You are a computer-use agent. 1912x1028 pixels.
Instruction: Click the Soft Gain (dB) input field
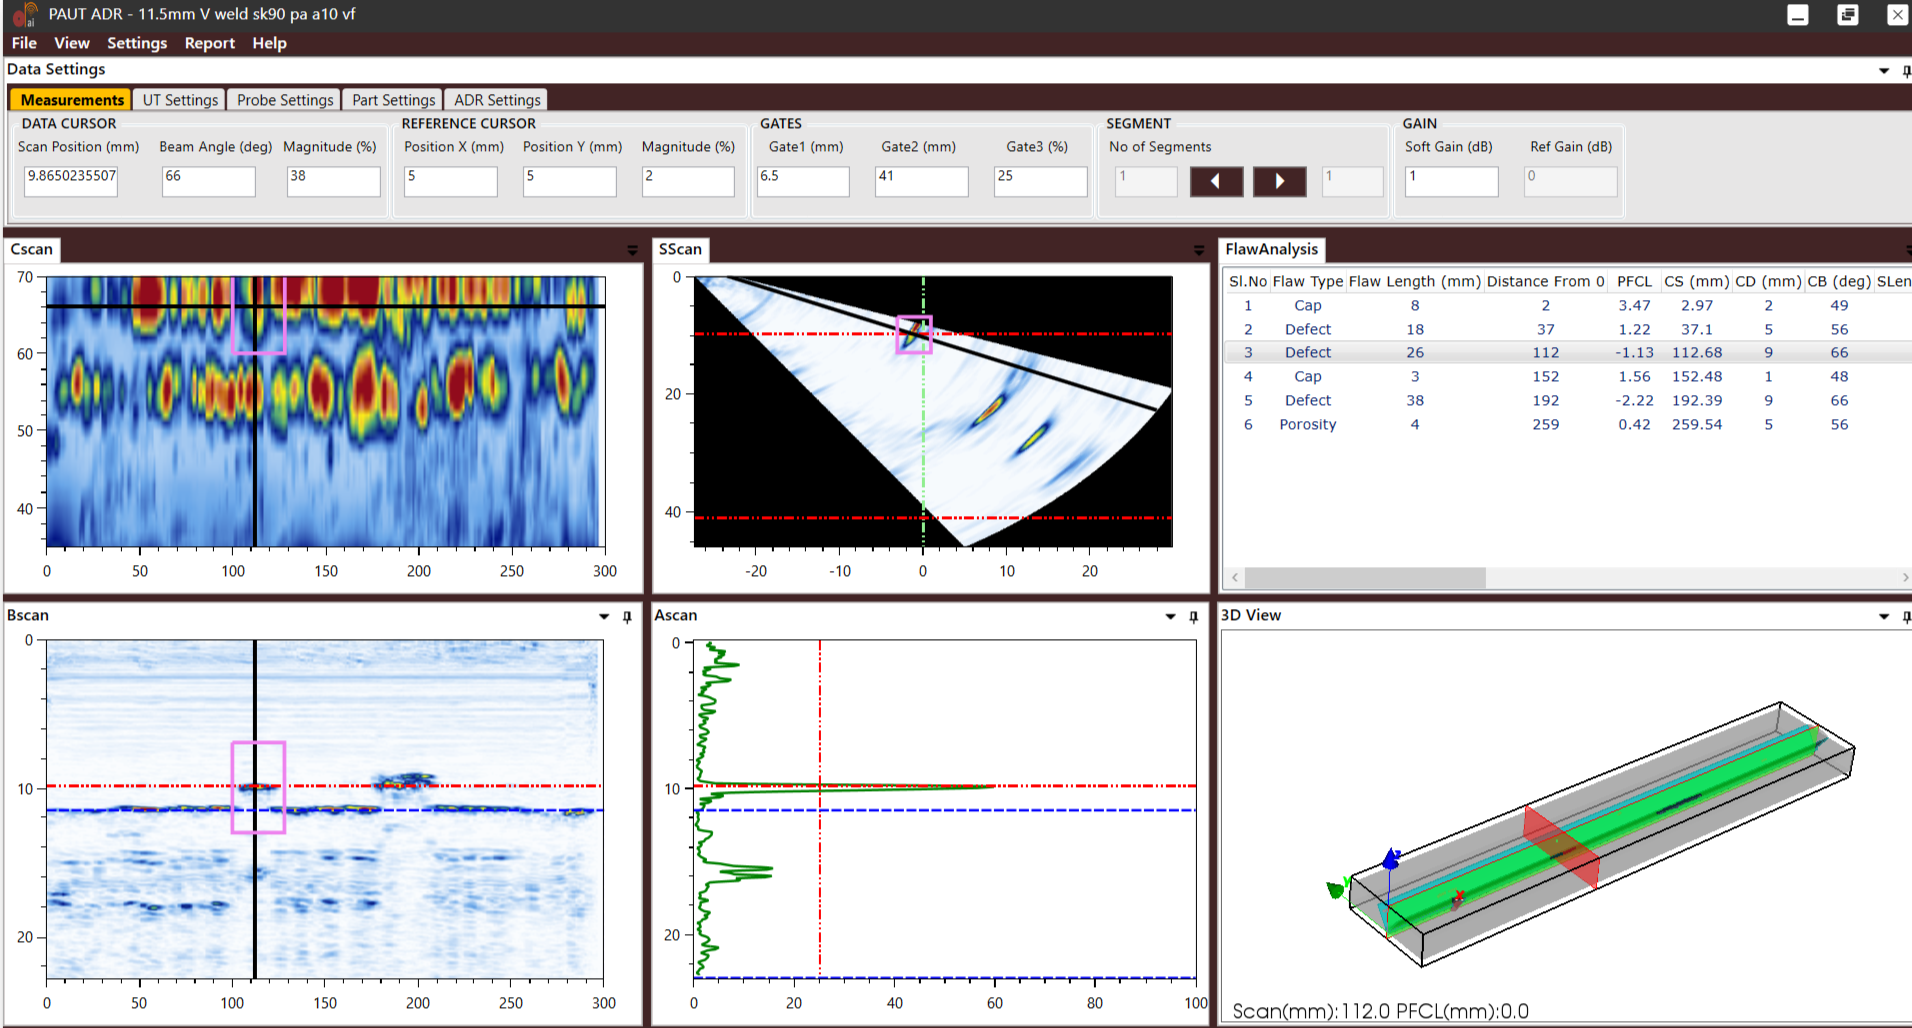tap(1452, 181)
